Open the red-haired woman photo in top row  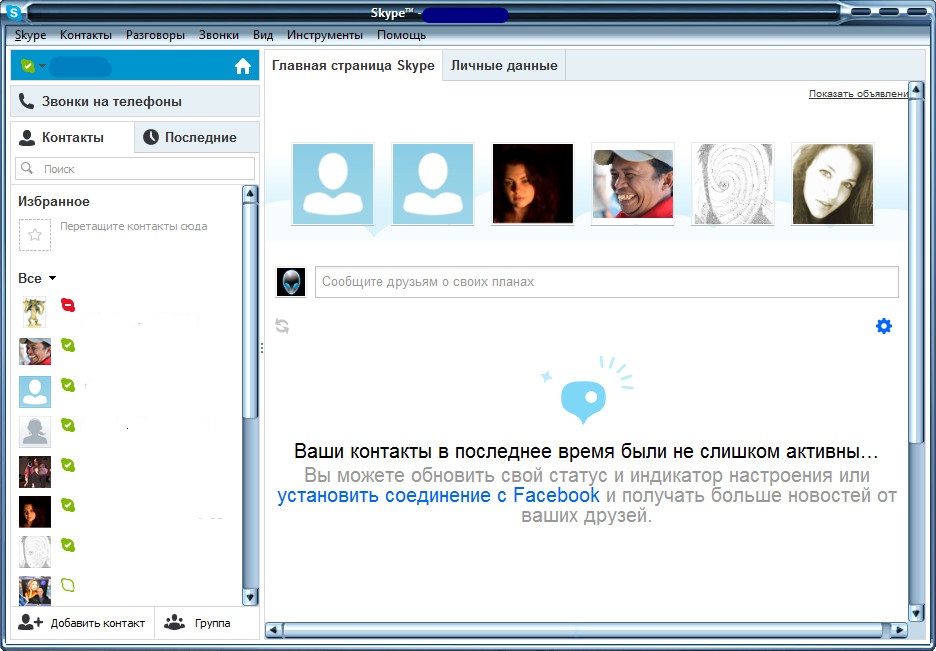tap(532, 184)
